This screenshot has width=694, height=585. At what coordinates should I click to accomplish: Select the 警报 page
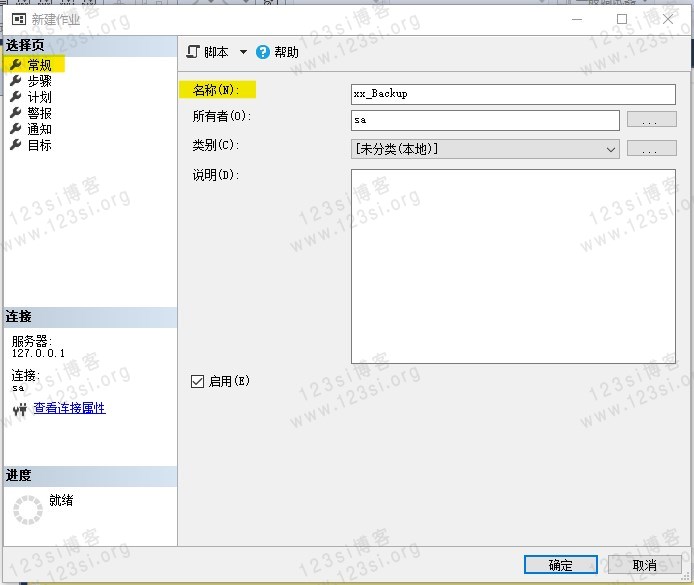point(40,113)
